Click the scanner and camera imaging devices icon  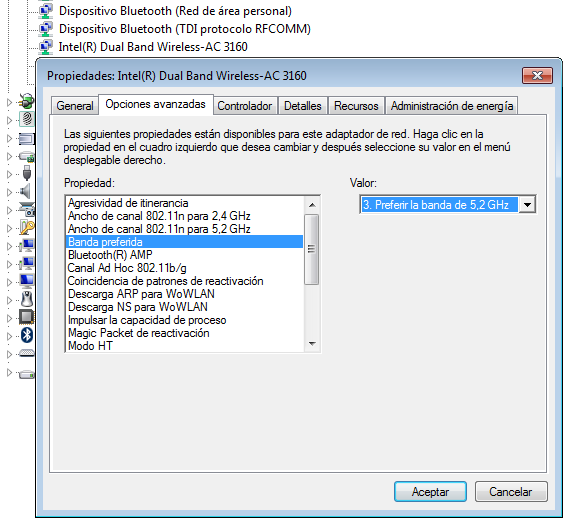coord(27,209)
